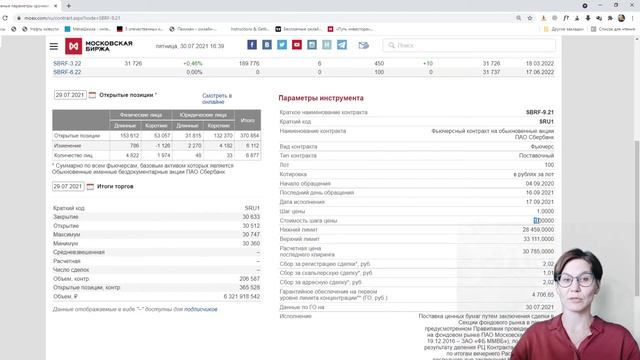Reload the page with the refresh button
The height and width of the screenshot is (360, 640).
[x=5, y=18]
